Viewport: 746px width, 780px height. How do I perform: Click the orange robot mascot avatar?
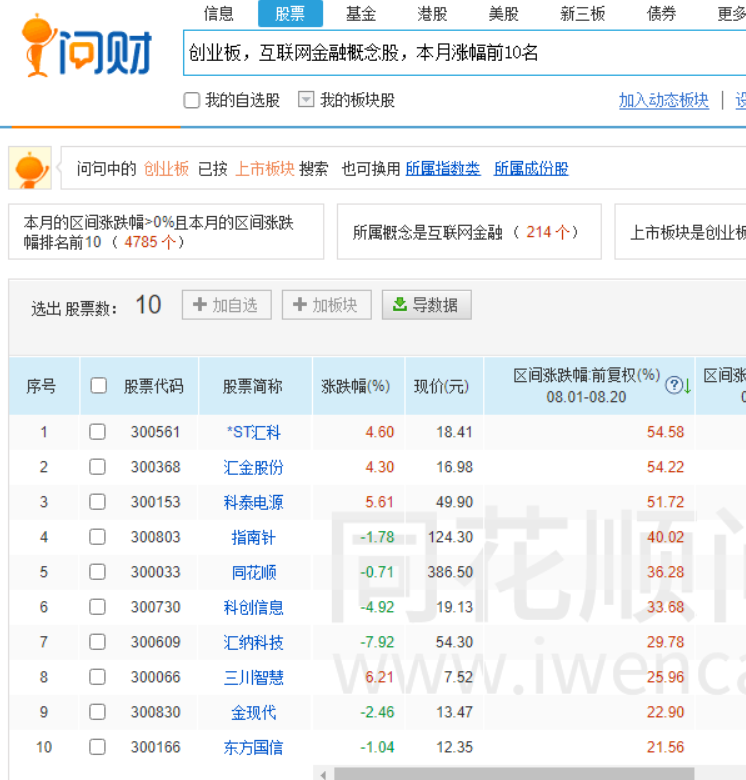[30, 168]
